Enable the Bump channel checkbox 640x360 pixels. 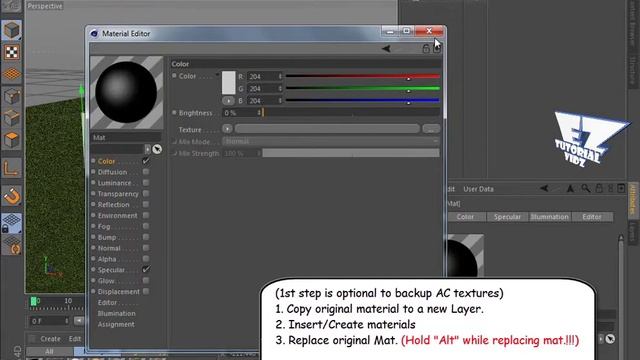[x=146, y=237]
